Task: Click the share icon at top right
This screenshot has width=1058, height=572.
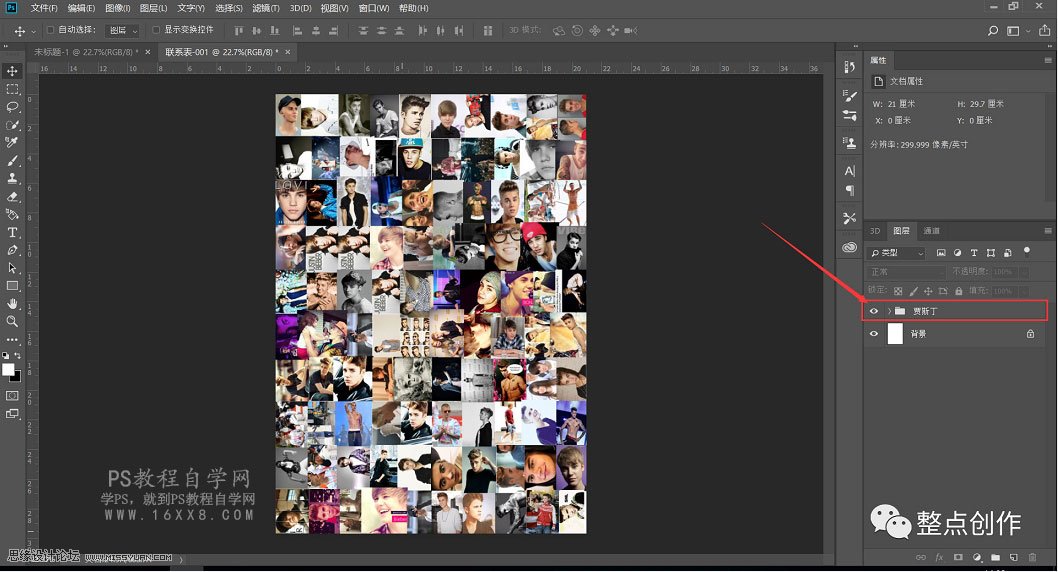Action: pos(1045,30)
